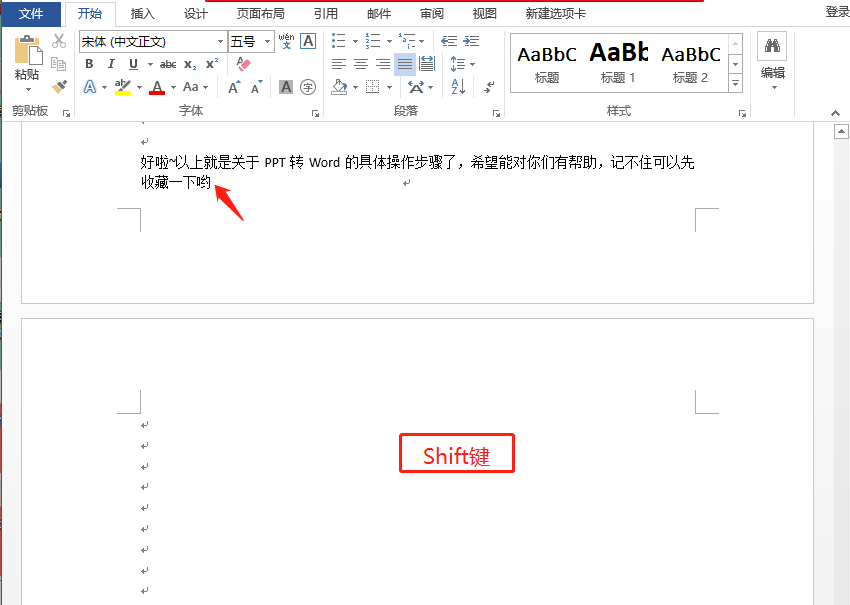850x605 pixels.
Task: Toggle underline formatting
Action: pyautogui.click(x=133, y=64)
